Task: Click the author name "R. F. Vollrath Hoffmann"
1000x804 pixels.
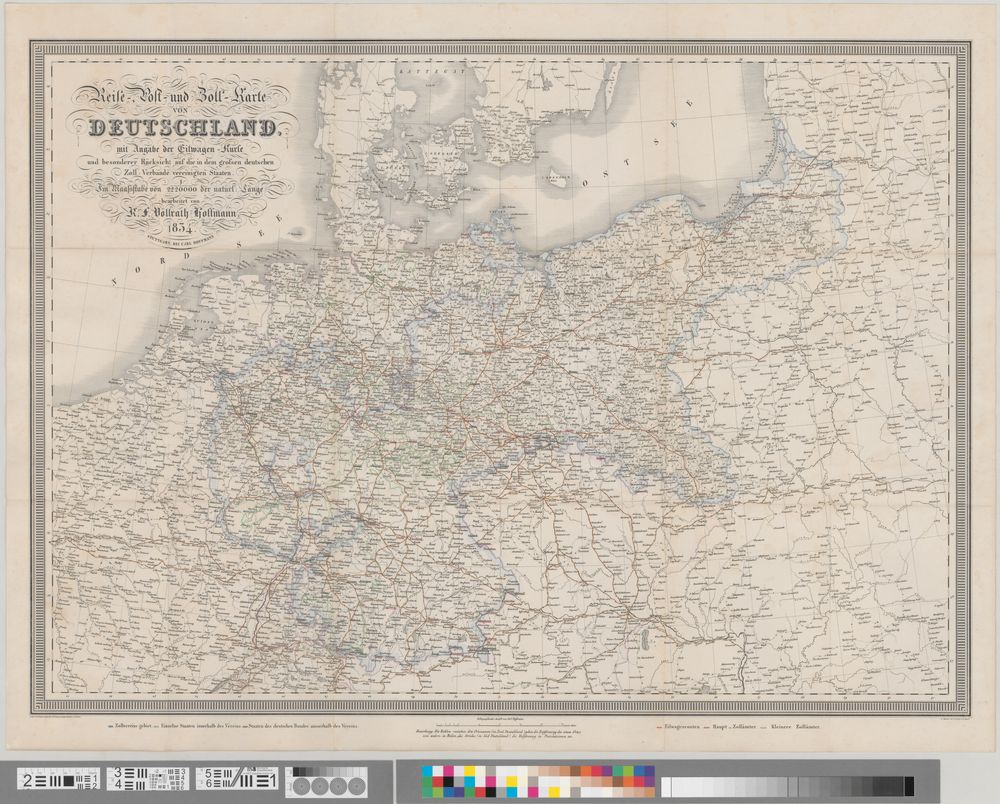Action: (182, 214)
